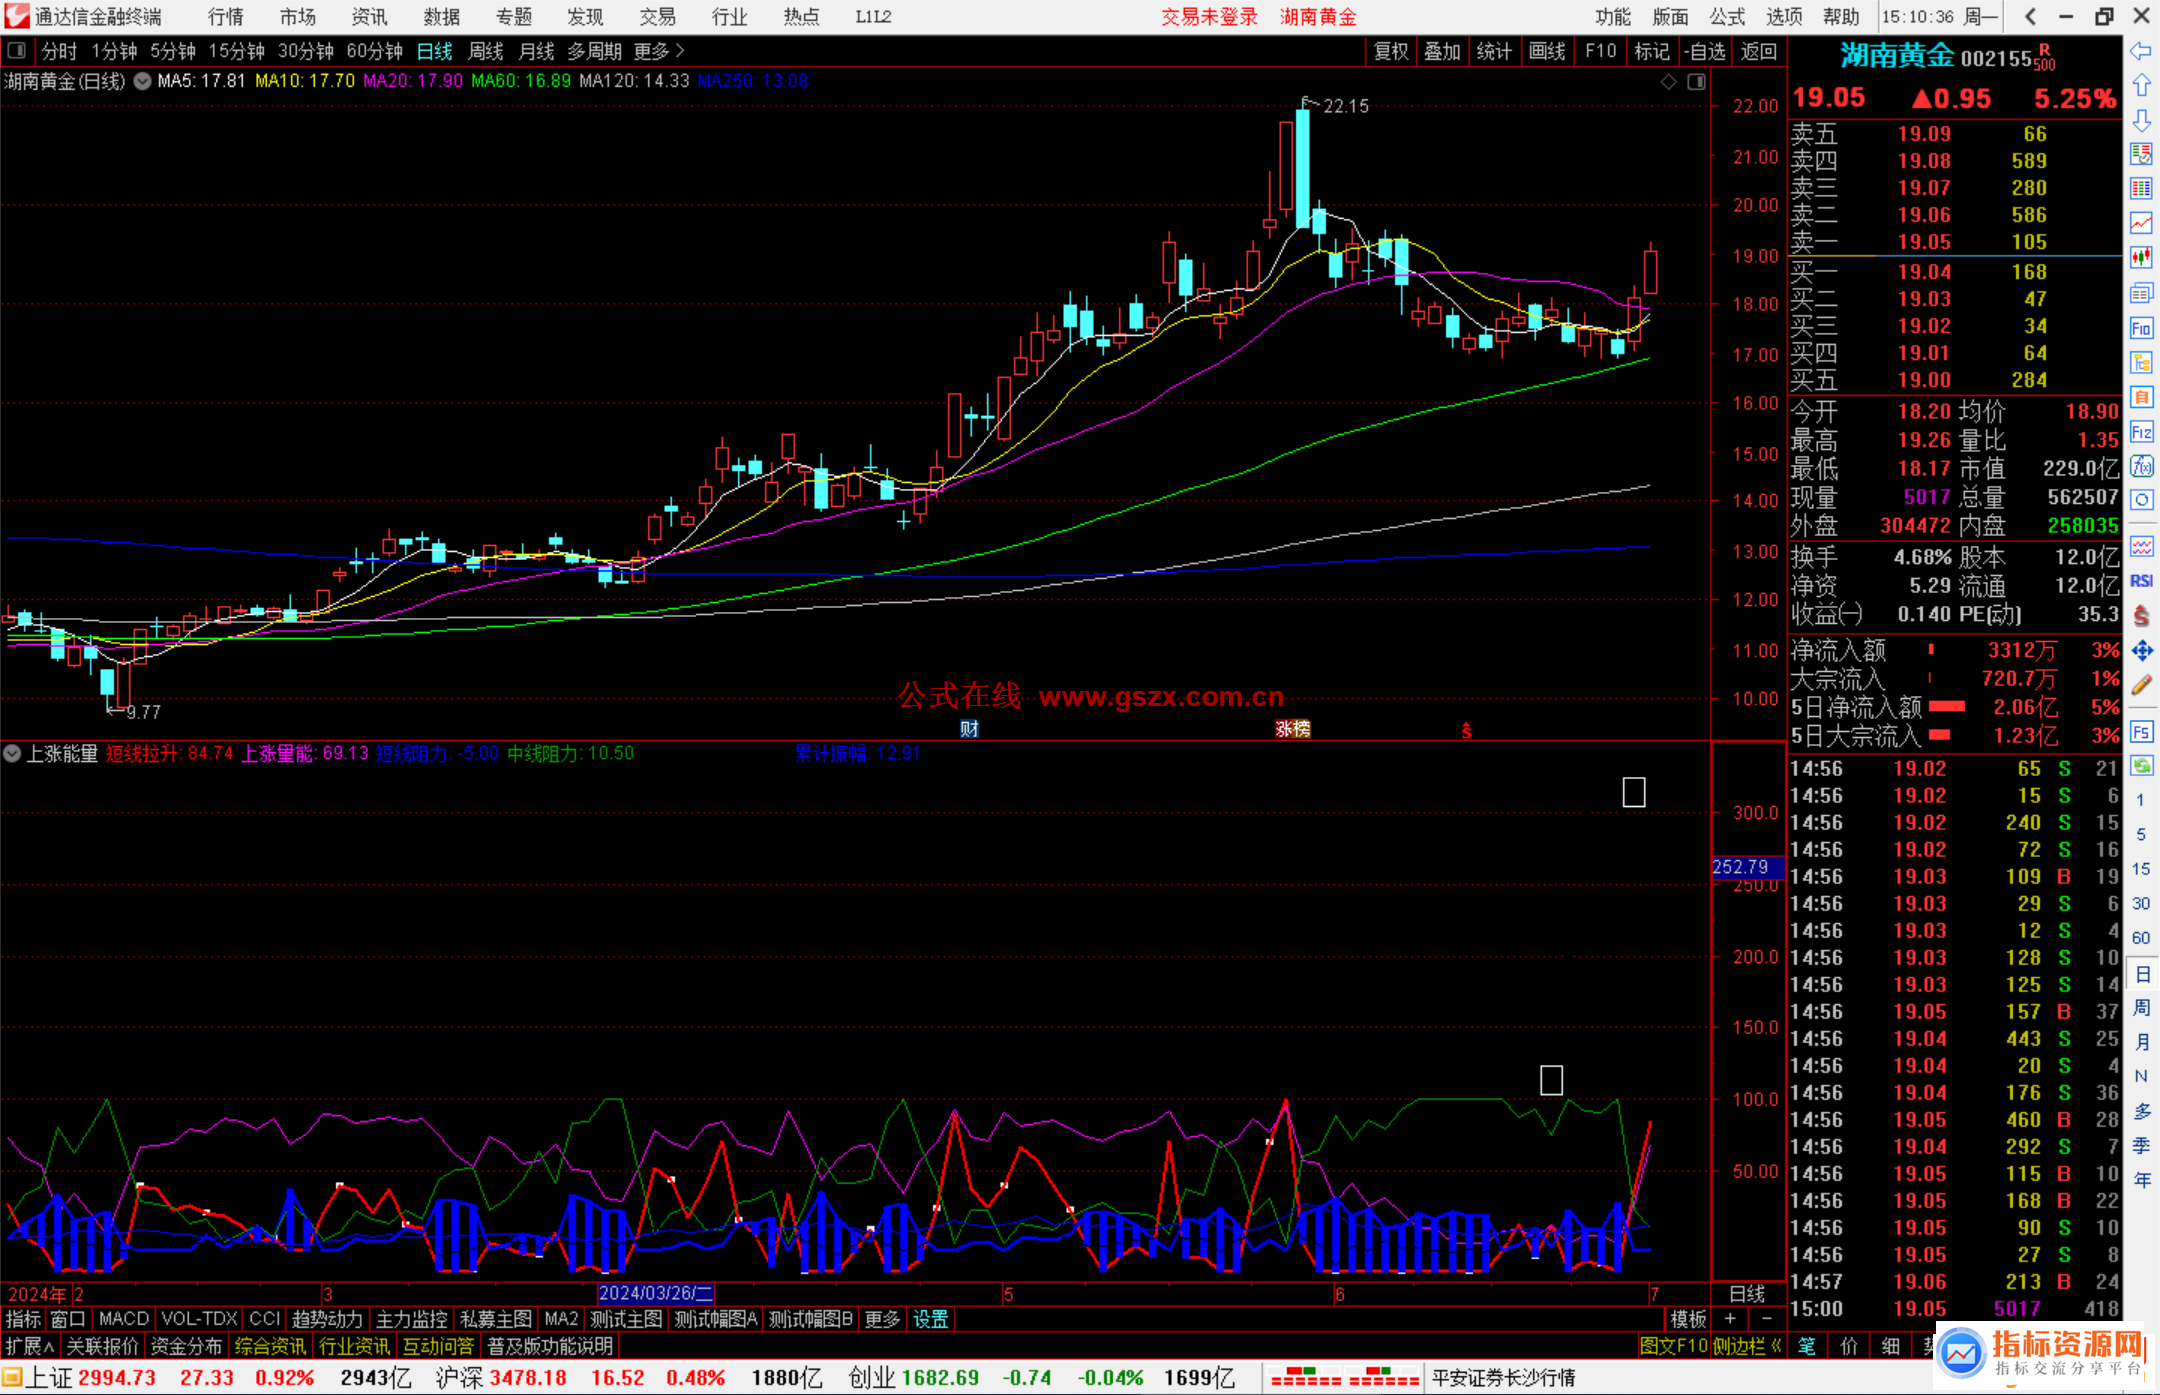Click the plus zoom button beside 模板
Viewport: 2160px width, 1395px height.
[x=1730, y=1319]
